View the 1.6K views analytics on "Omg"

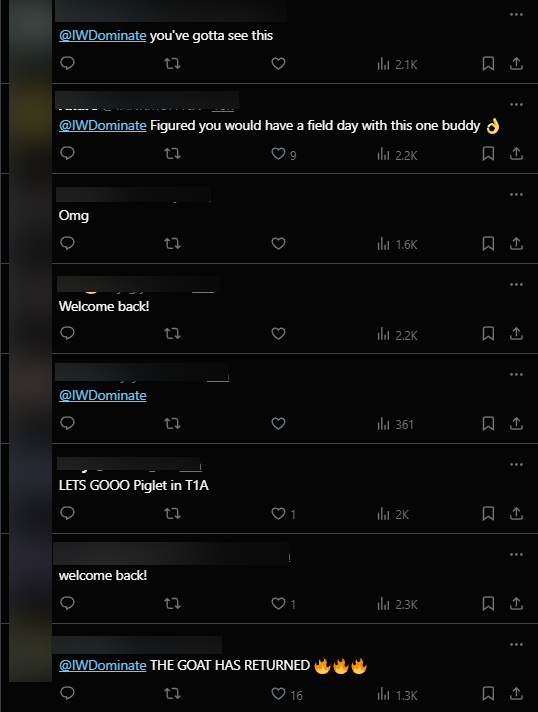point(397,244)
